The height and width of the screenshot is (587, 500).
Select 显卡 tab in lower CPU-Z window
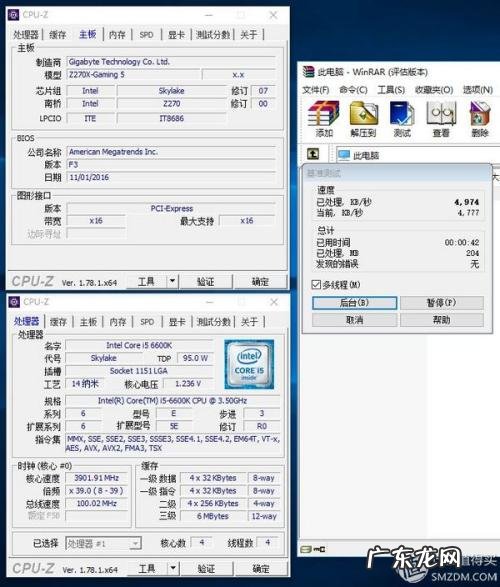point(177,322)
